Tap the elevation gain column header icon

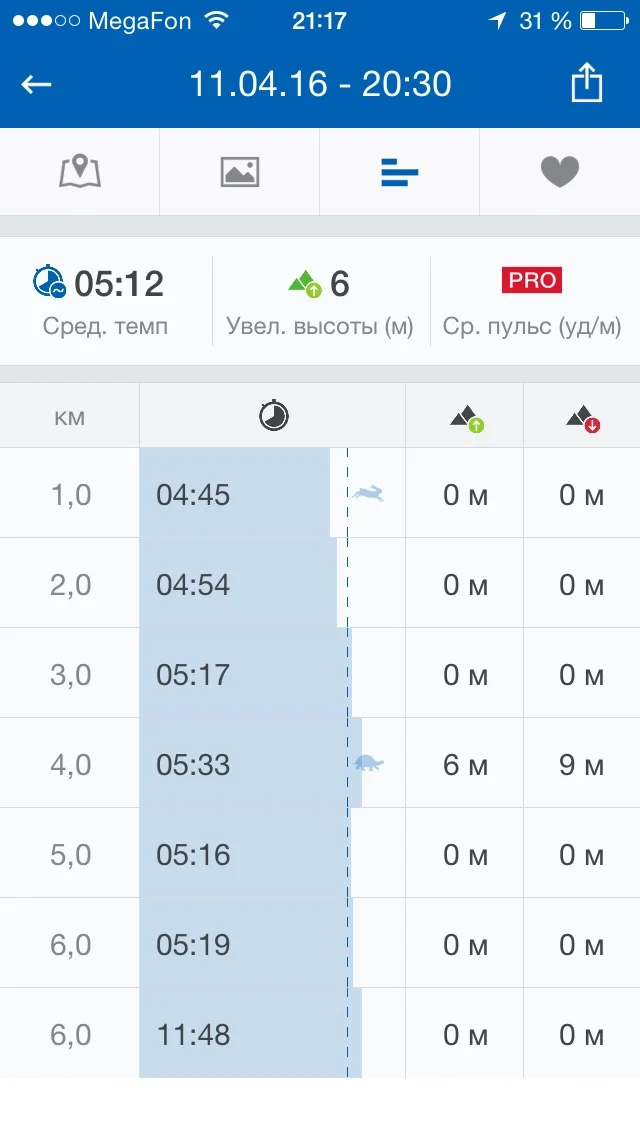[x=466, y=419]
